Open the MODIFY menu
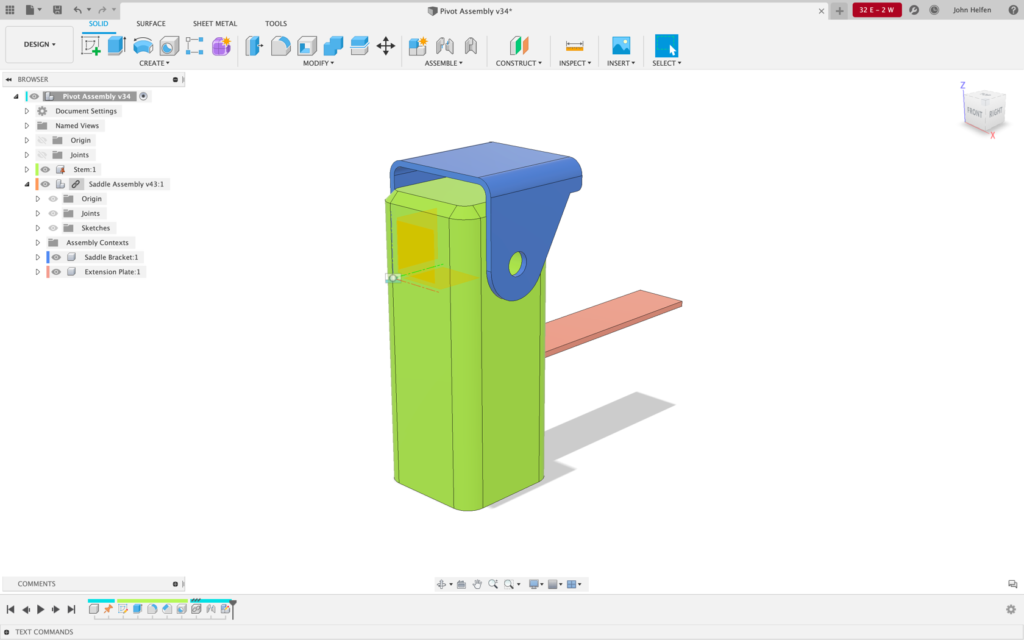 [x=318, y=63]
